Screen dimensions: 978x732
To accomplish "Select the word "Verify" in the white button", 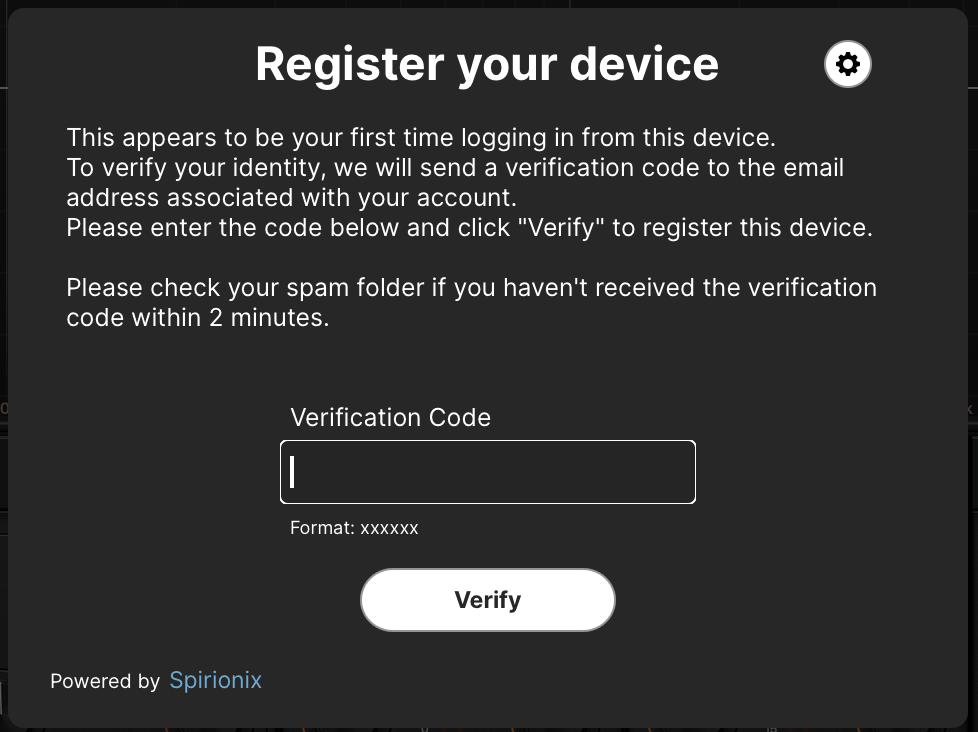I will [x=488, y=600].
